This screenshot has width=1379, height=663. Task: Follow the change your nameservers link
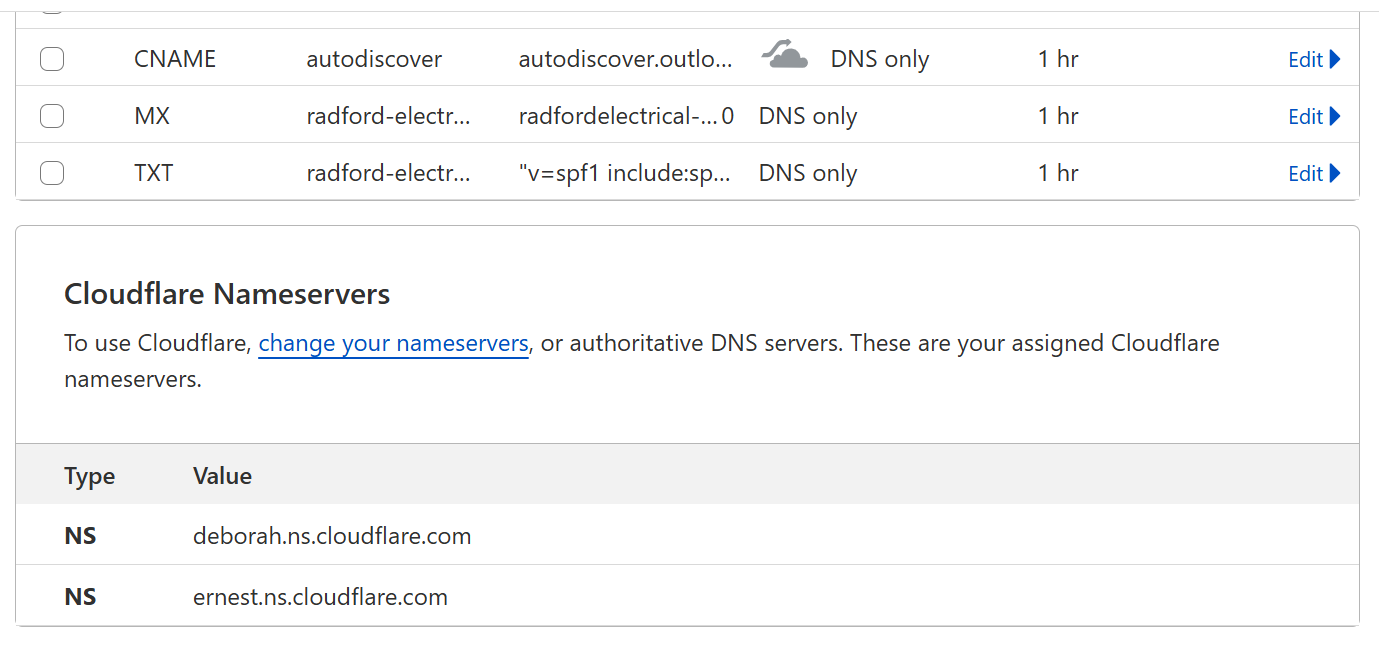(x=393, y=344)
